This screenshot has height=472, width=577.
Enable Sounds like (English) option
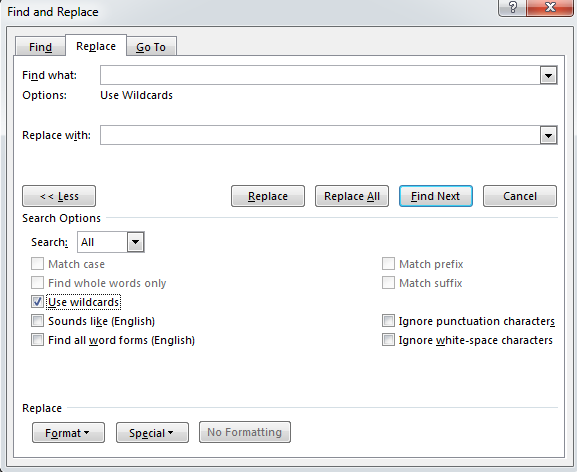coord(37,321)
